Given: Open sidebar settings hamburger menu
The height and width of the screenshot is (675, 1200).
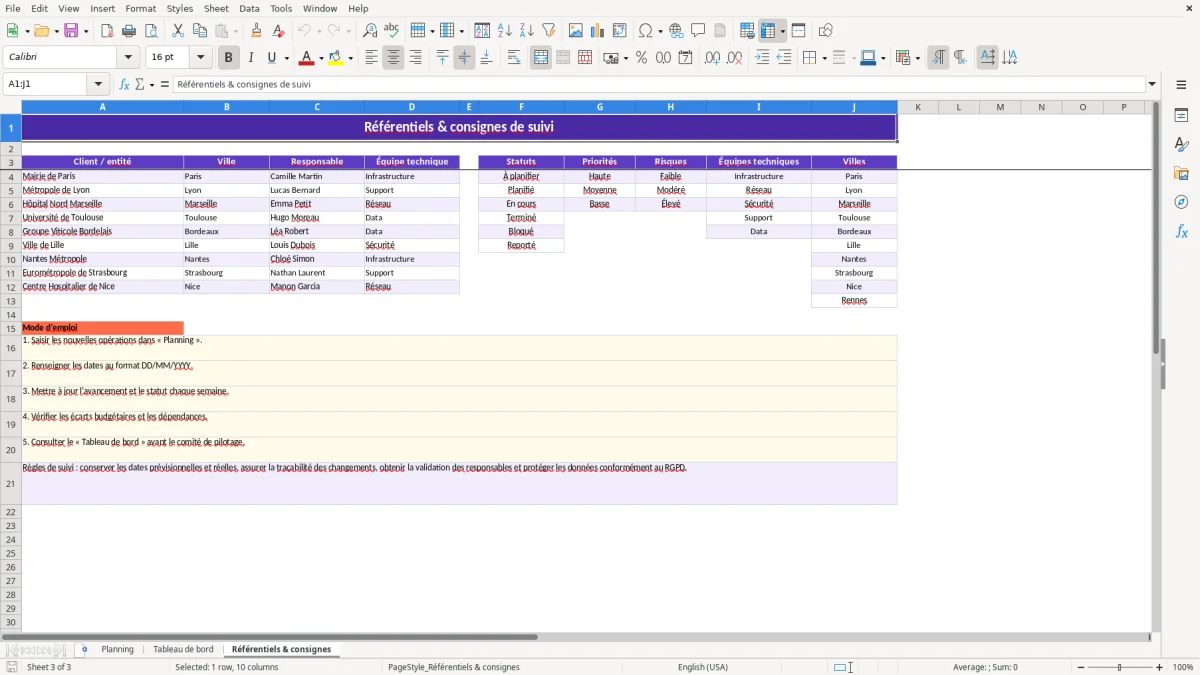Looking at the screenshot, I should (1181, 84).
